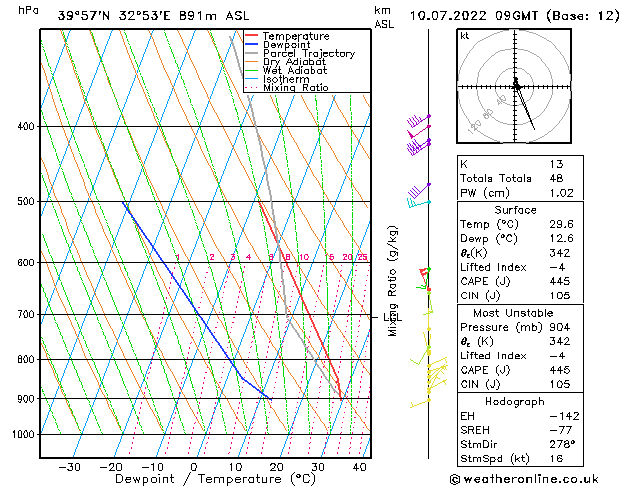Click the blue Dewpoint legend line sample

[x=251, y=44]
